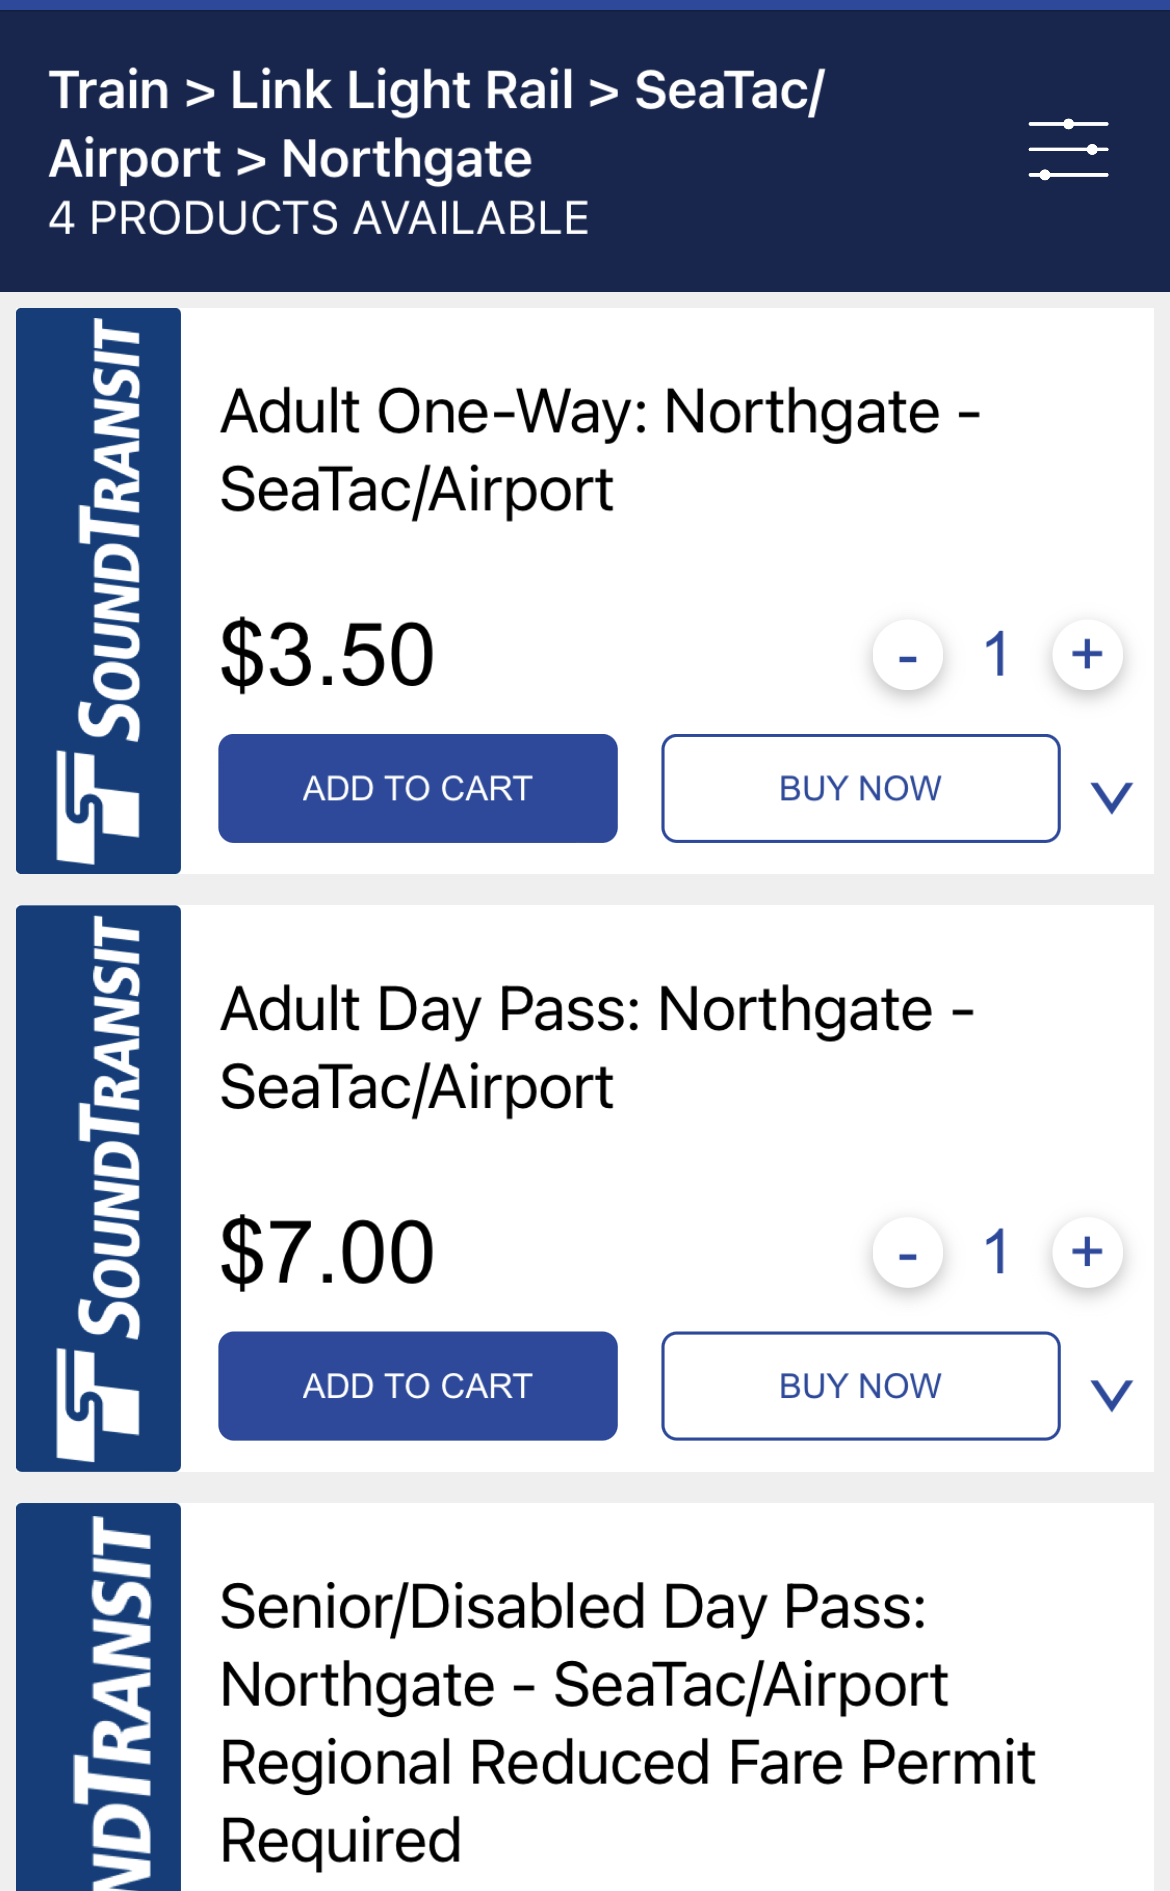Tap Sound Transit logo on Adult Day Pass
This screenshot has width=1170, height=1891.
click(98, 1188)
